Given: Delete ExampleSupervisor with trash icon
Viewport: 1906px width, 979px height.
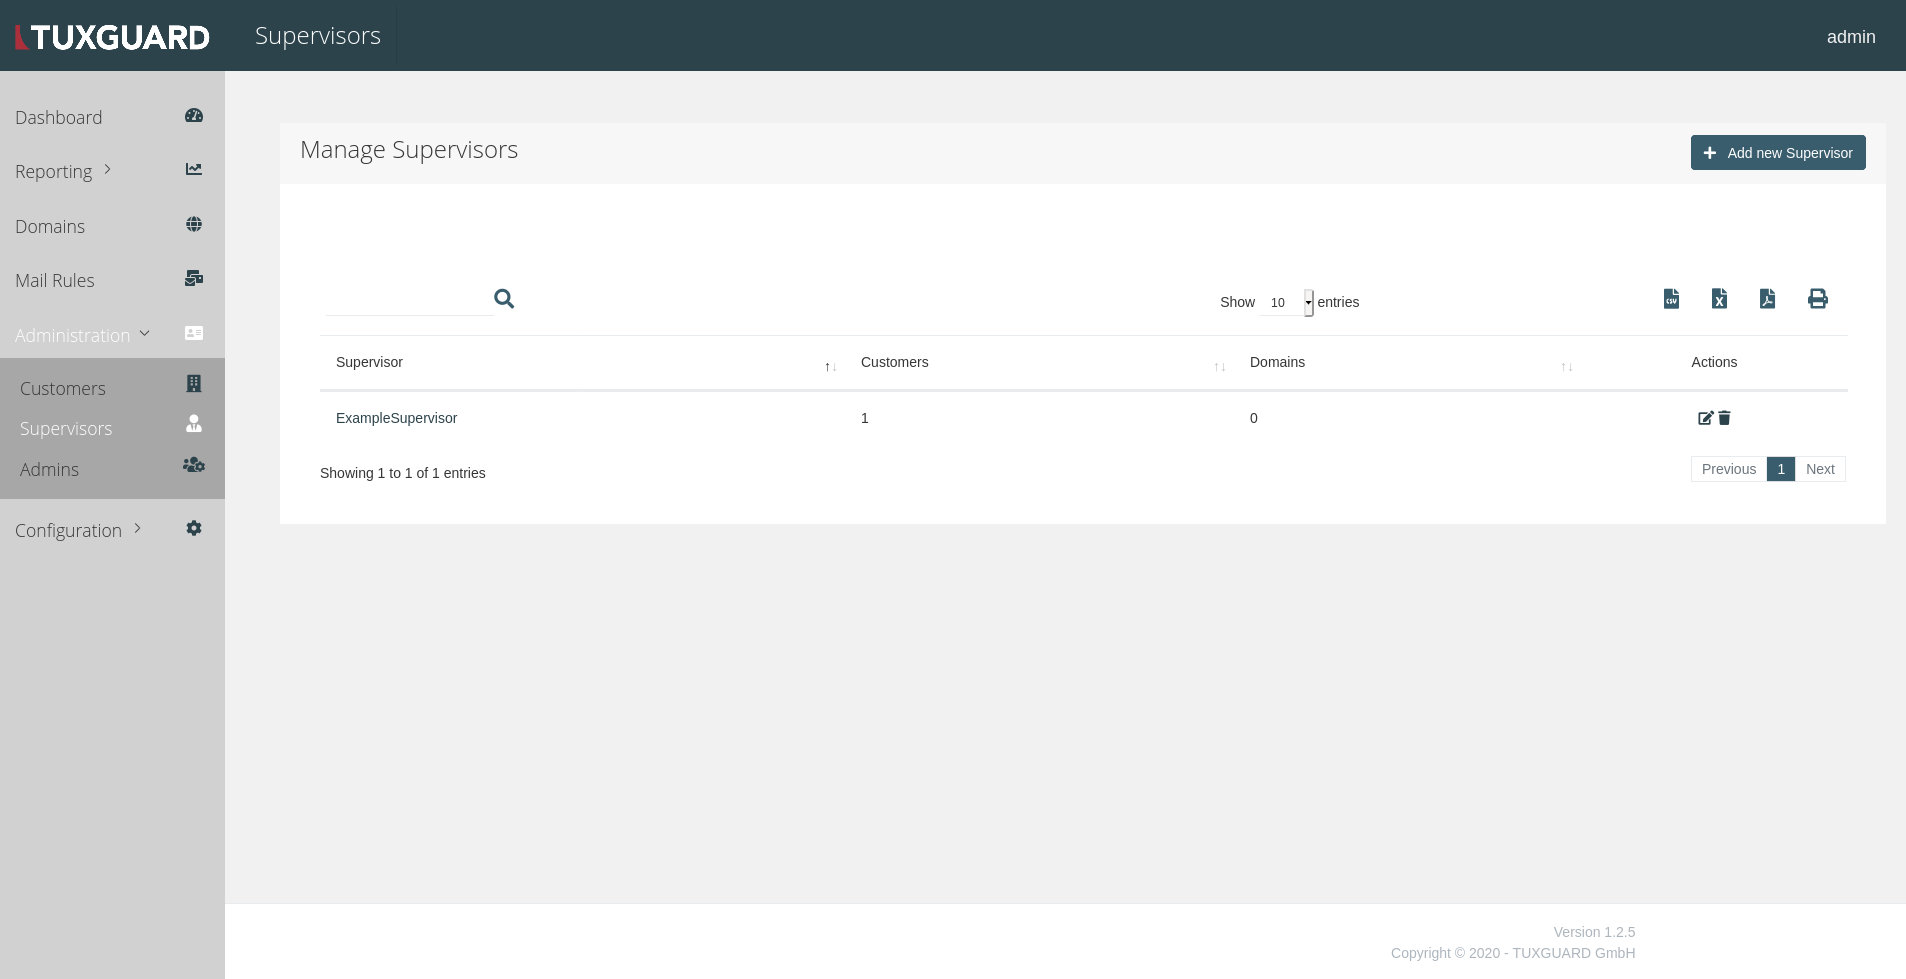Looking at the screenshot, I should pyautogui.click(x=1724, y=418).
